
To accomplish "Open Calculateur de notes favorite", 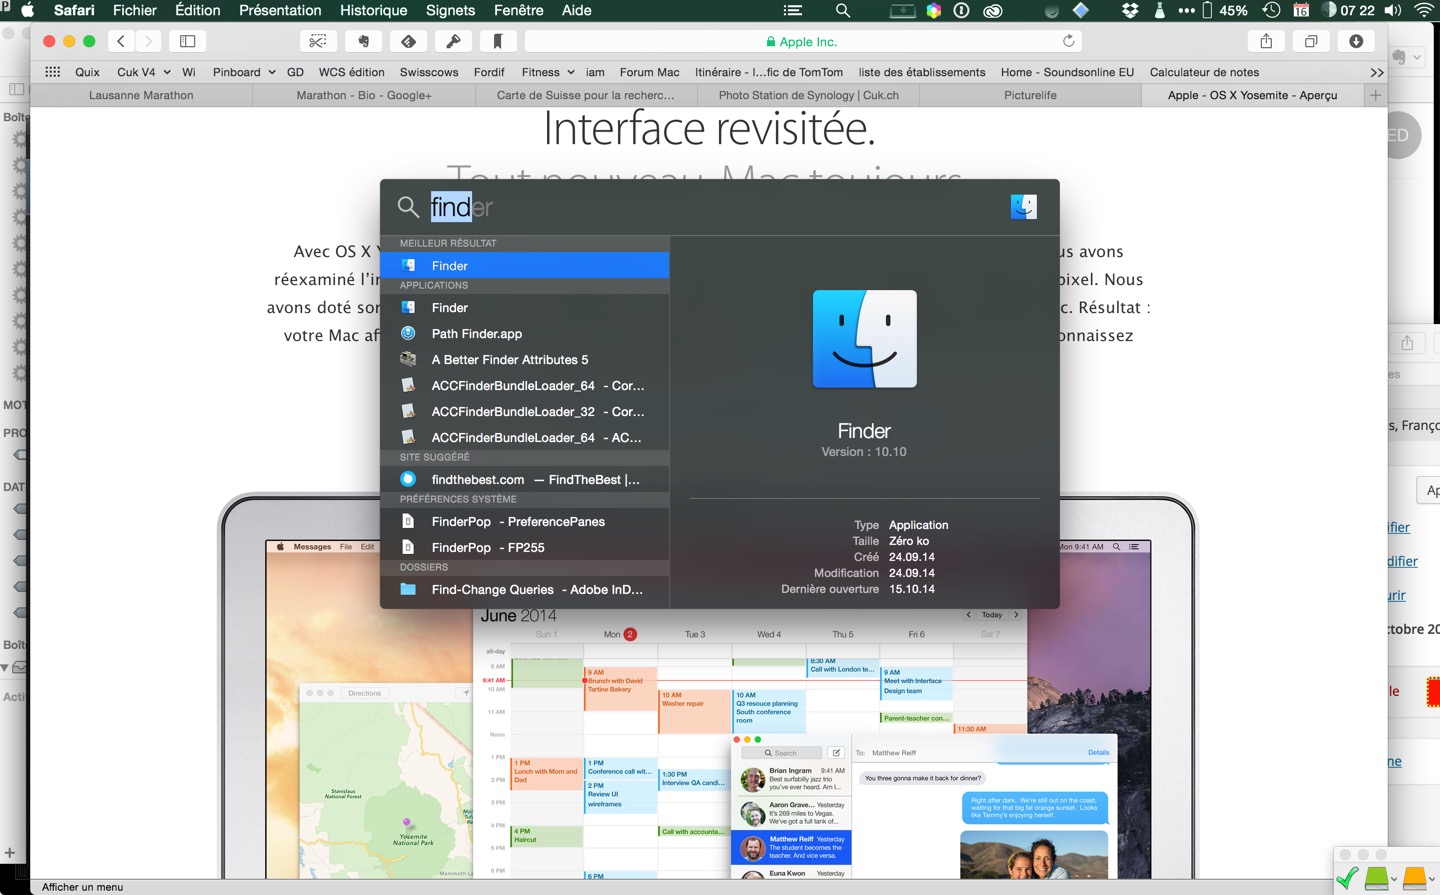I will tap(1204, 72).
